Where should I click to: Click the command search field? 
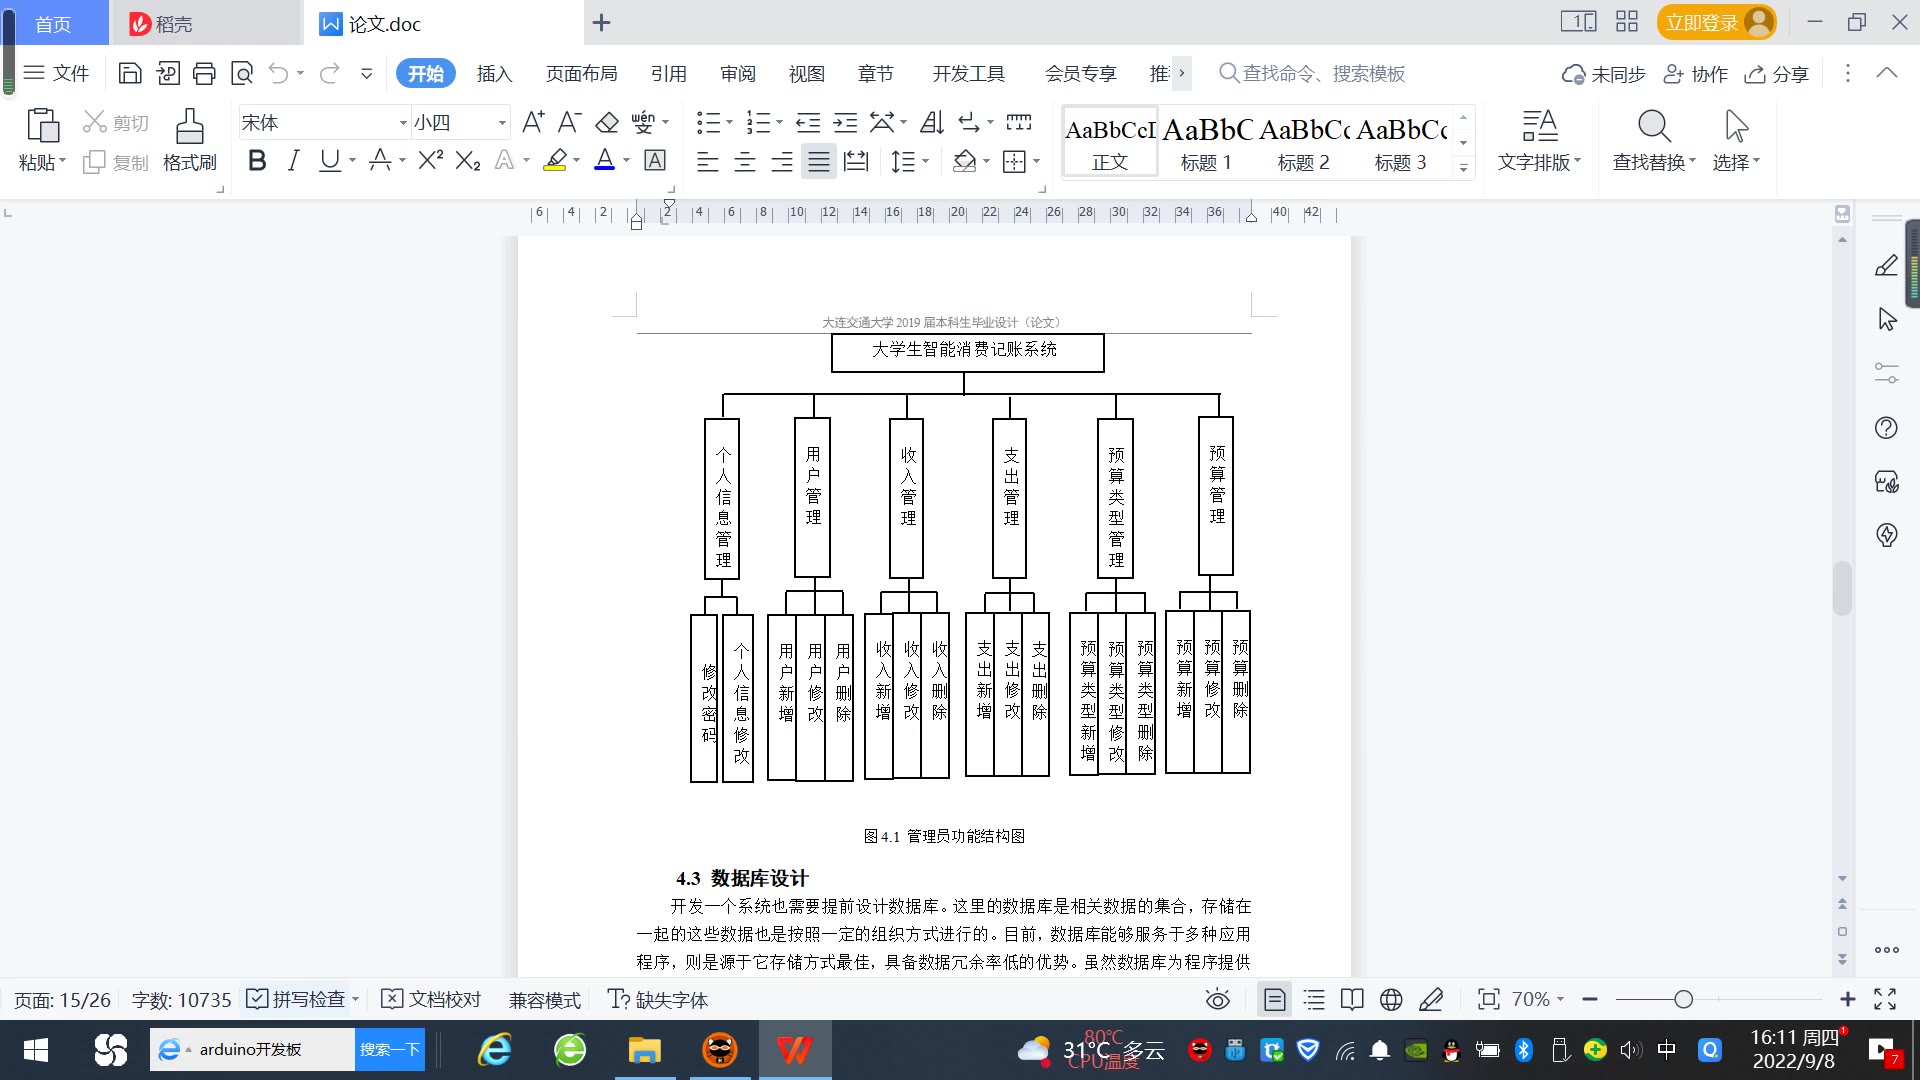pyautogui.click(x=1322, y=74)
